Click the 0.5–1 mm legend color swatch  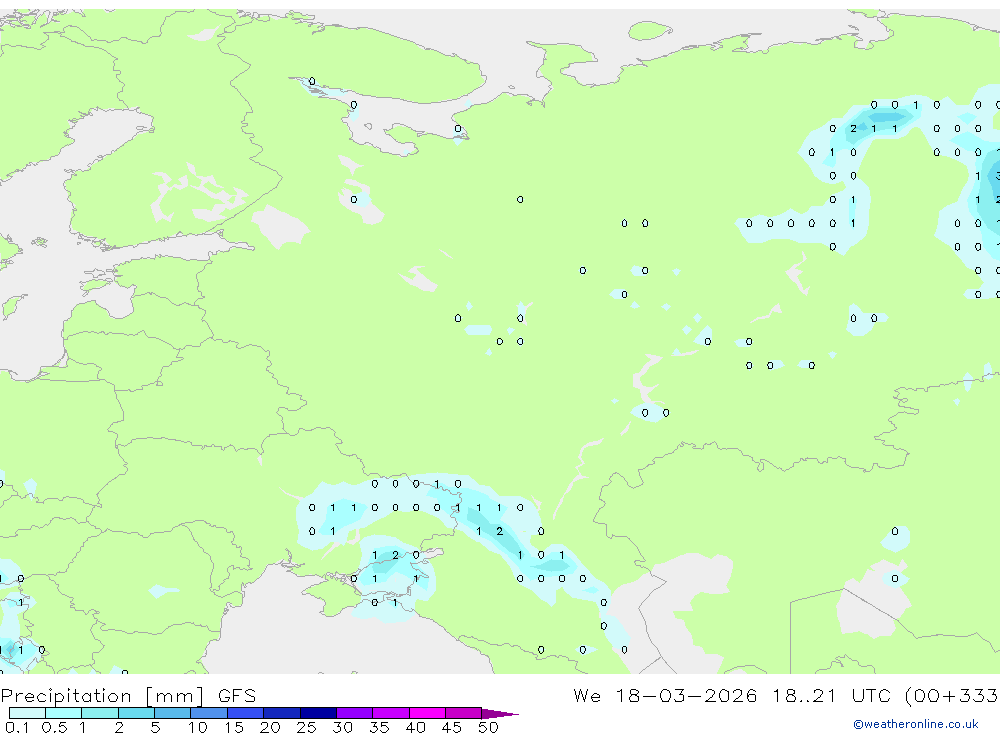pos(64,713)
